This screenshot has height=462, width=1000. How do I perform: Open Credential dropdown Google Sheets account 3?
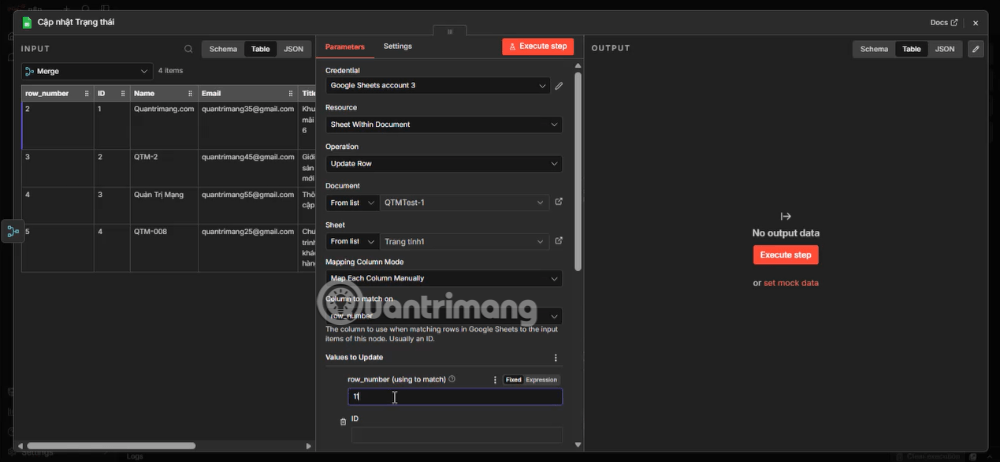point(438,86)
